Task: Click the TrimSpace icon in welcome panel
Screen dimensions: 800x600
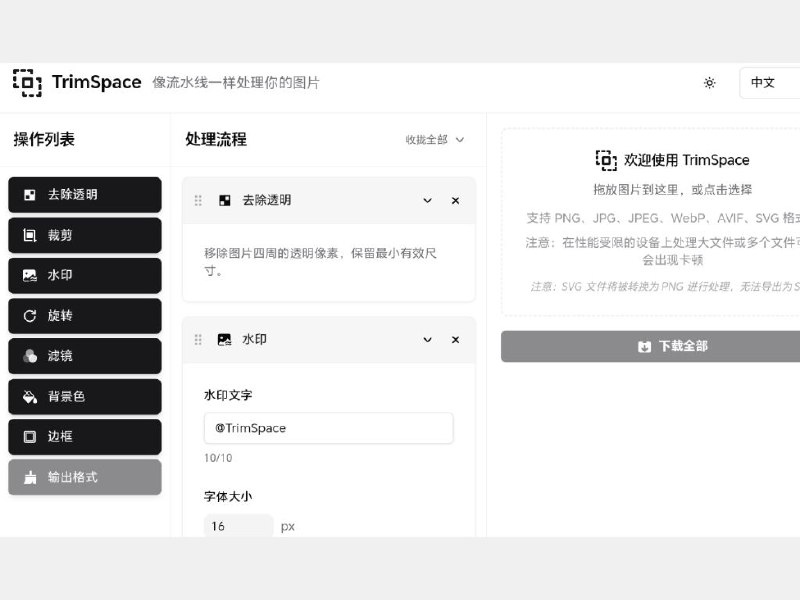Action: (x=606, y=160)
